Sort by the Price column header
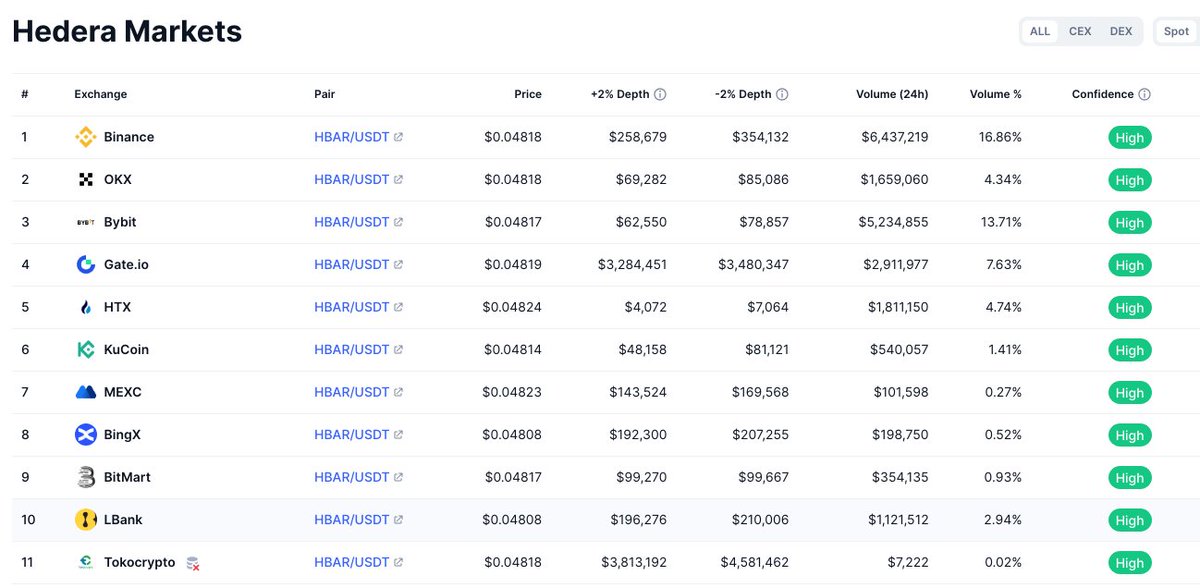Viewport: 1200px width, 588px height. (x=528, y=95)
